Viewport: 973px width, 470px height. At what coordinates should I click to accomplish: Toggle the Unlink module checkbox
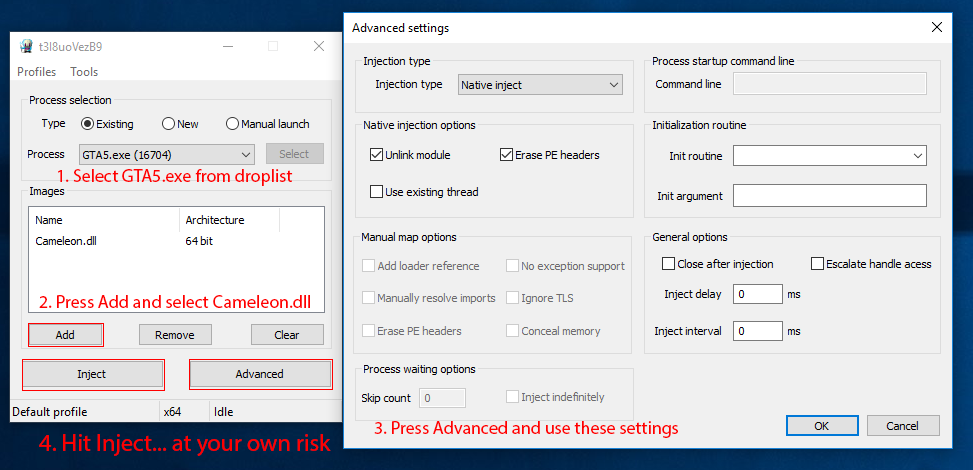click(410, 155)
